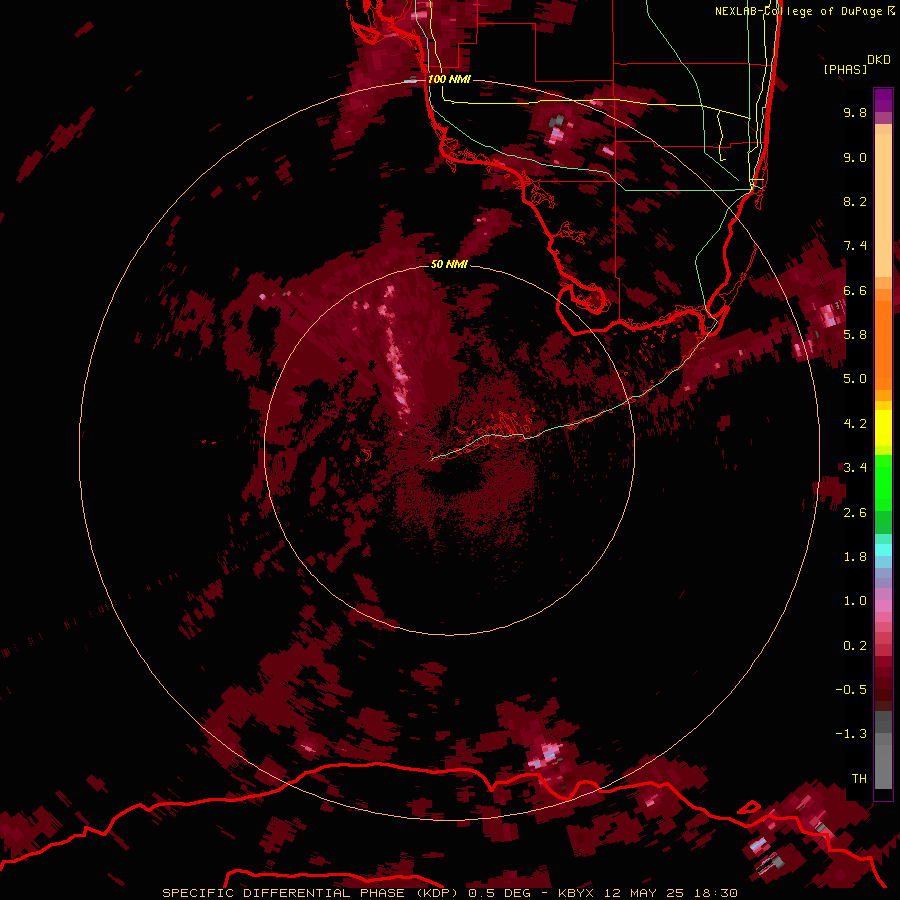Click the 9.0 color scale value
The image size is (900, 900).
855,157
